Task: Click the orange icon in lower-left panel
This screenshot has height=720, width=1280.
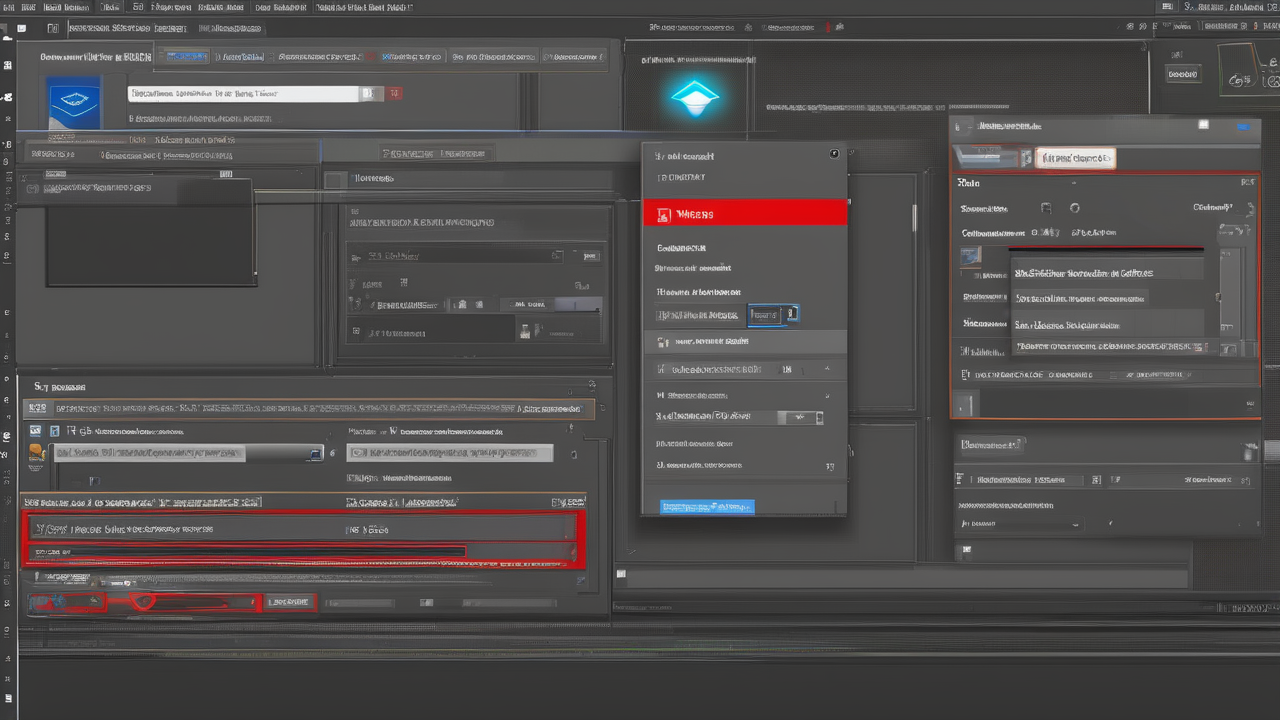Action: point(37,453)
